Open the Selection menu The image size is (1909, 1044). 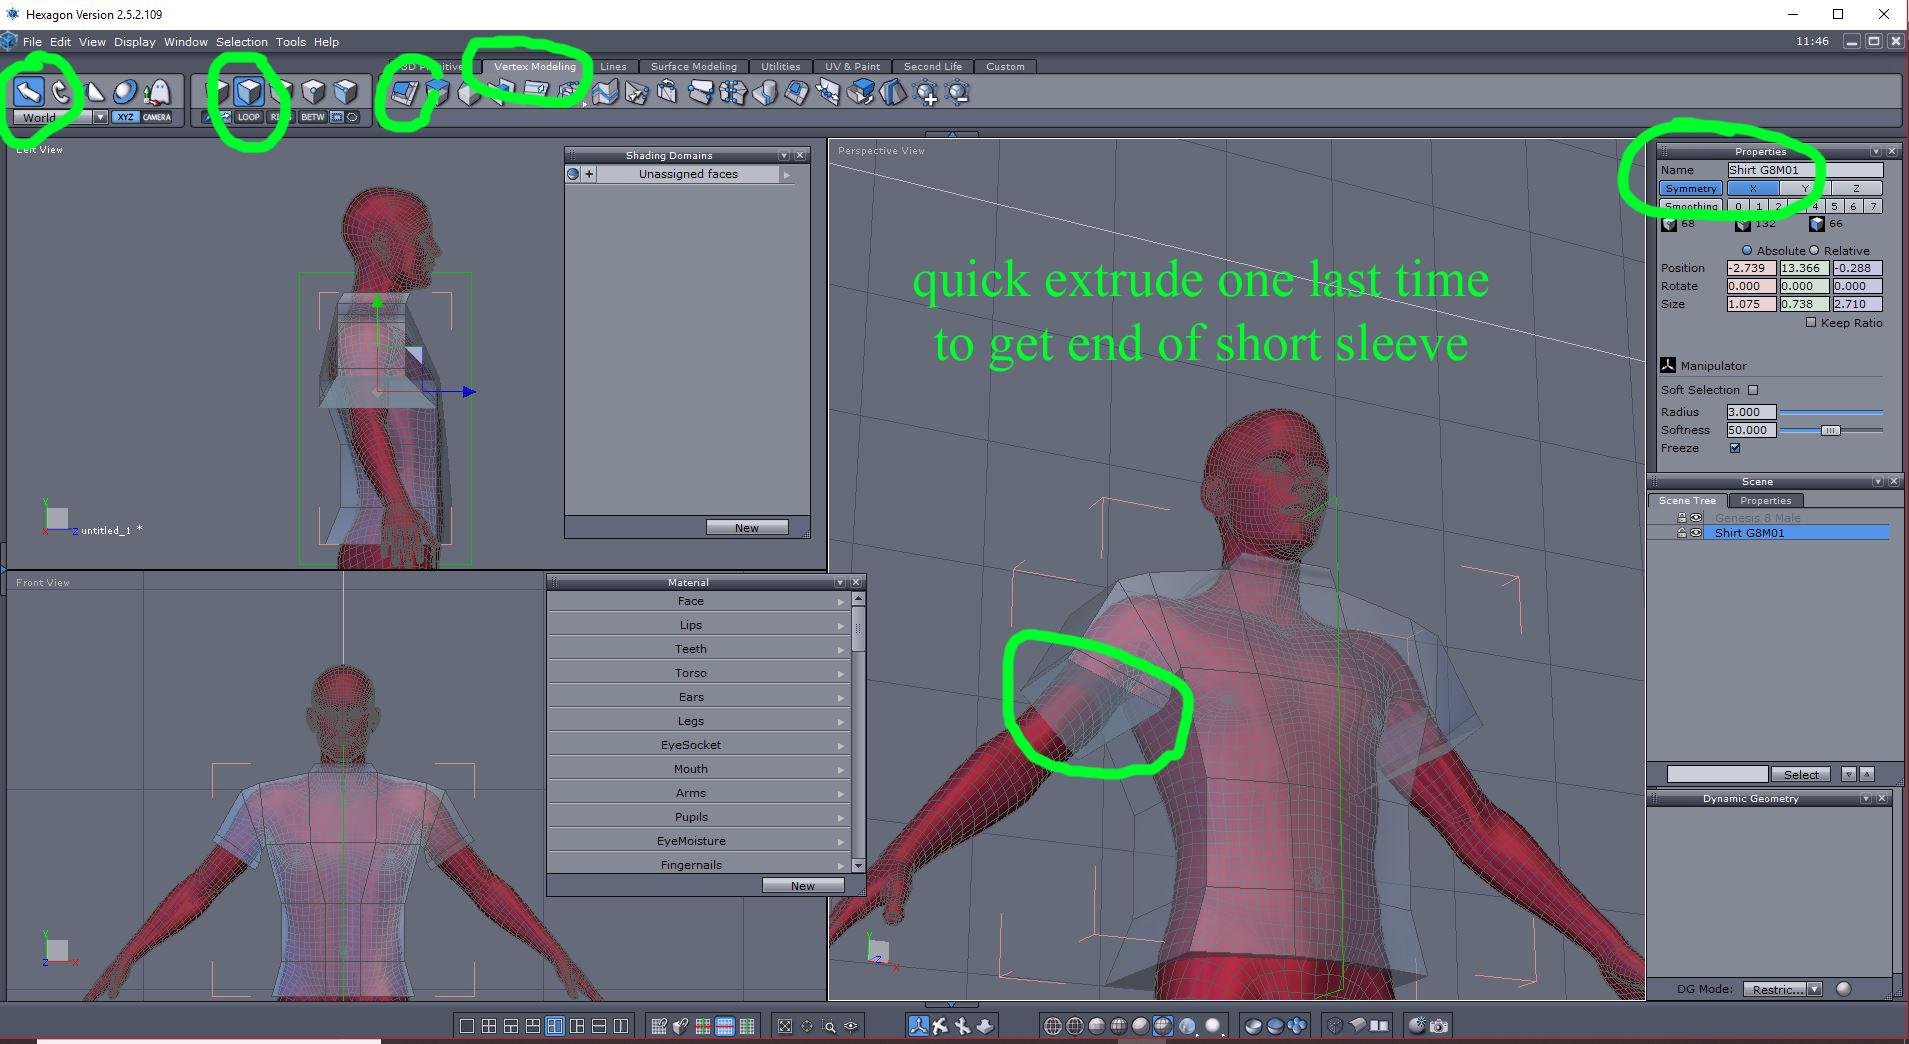coord(242,42)
